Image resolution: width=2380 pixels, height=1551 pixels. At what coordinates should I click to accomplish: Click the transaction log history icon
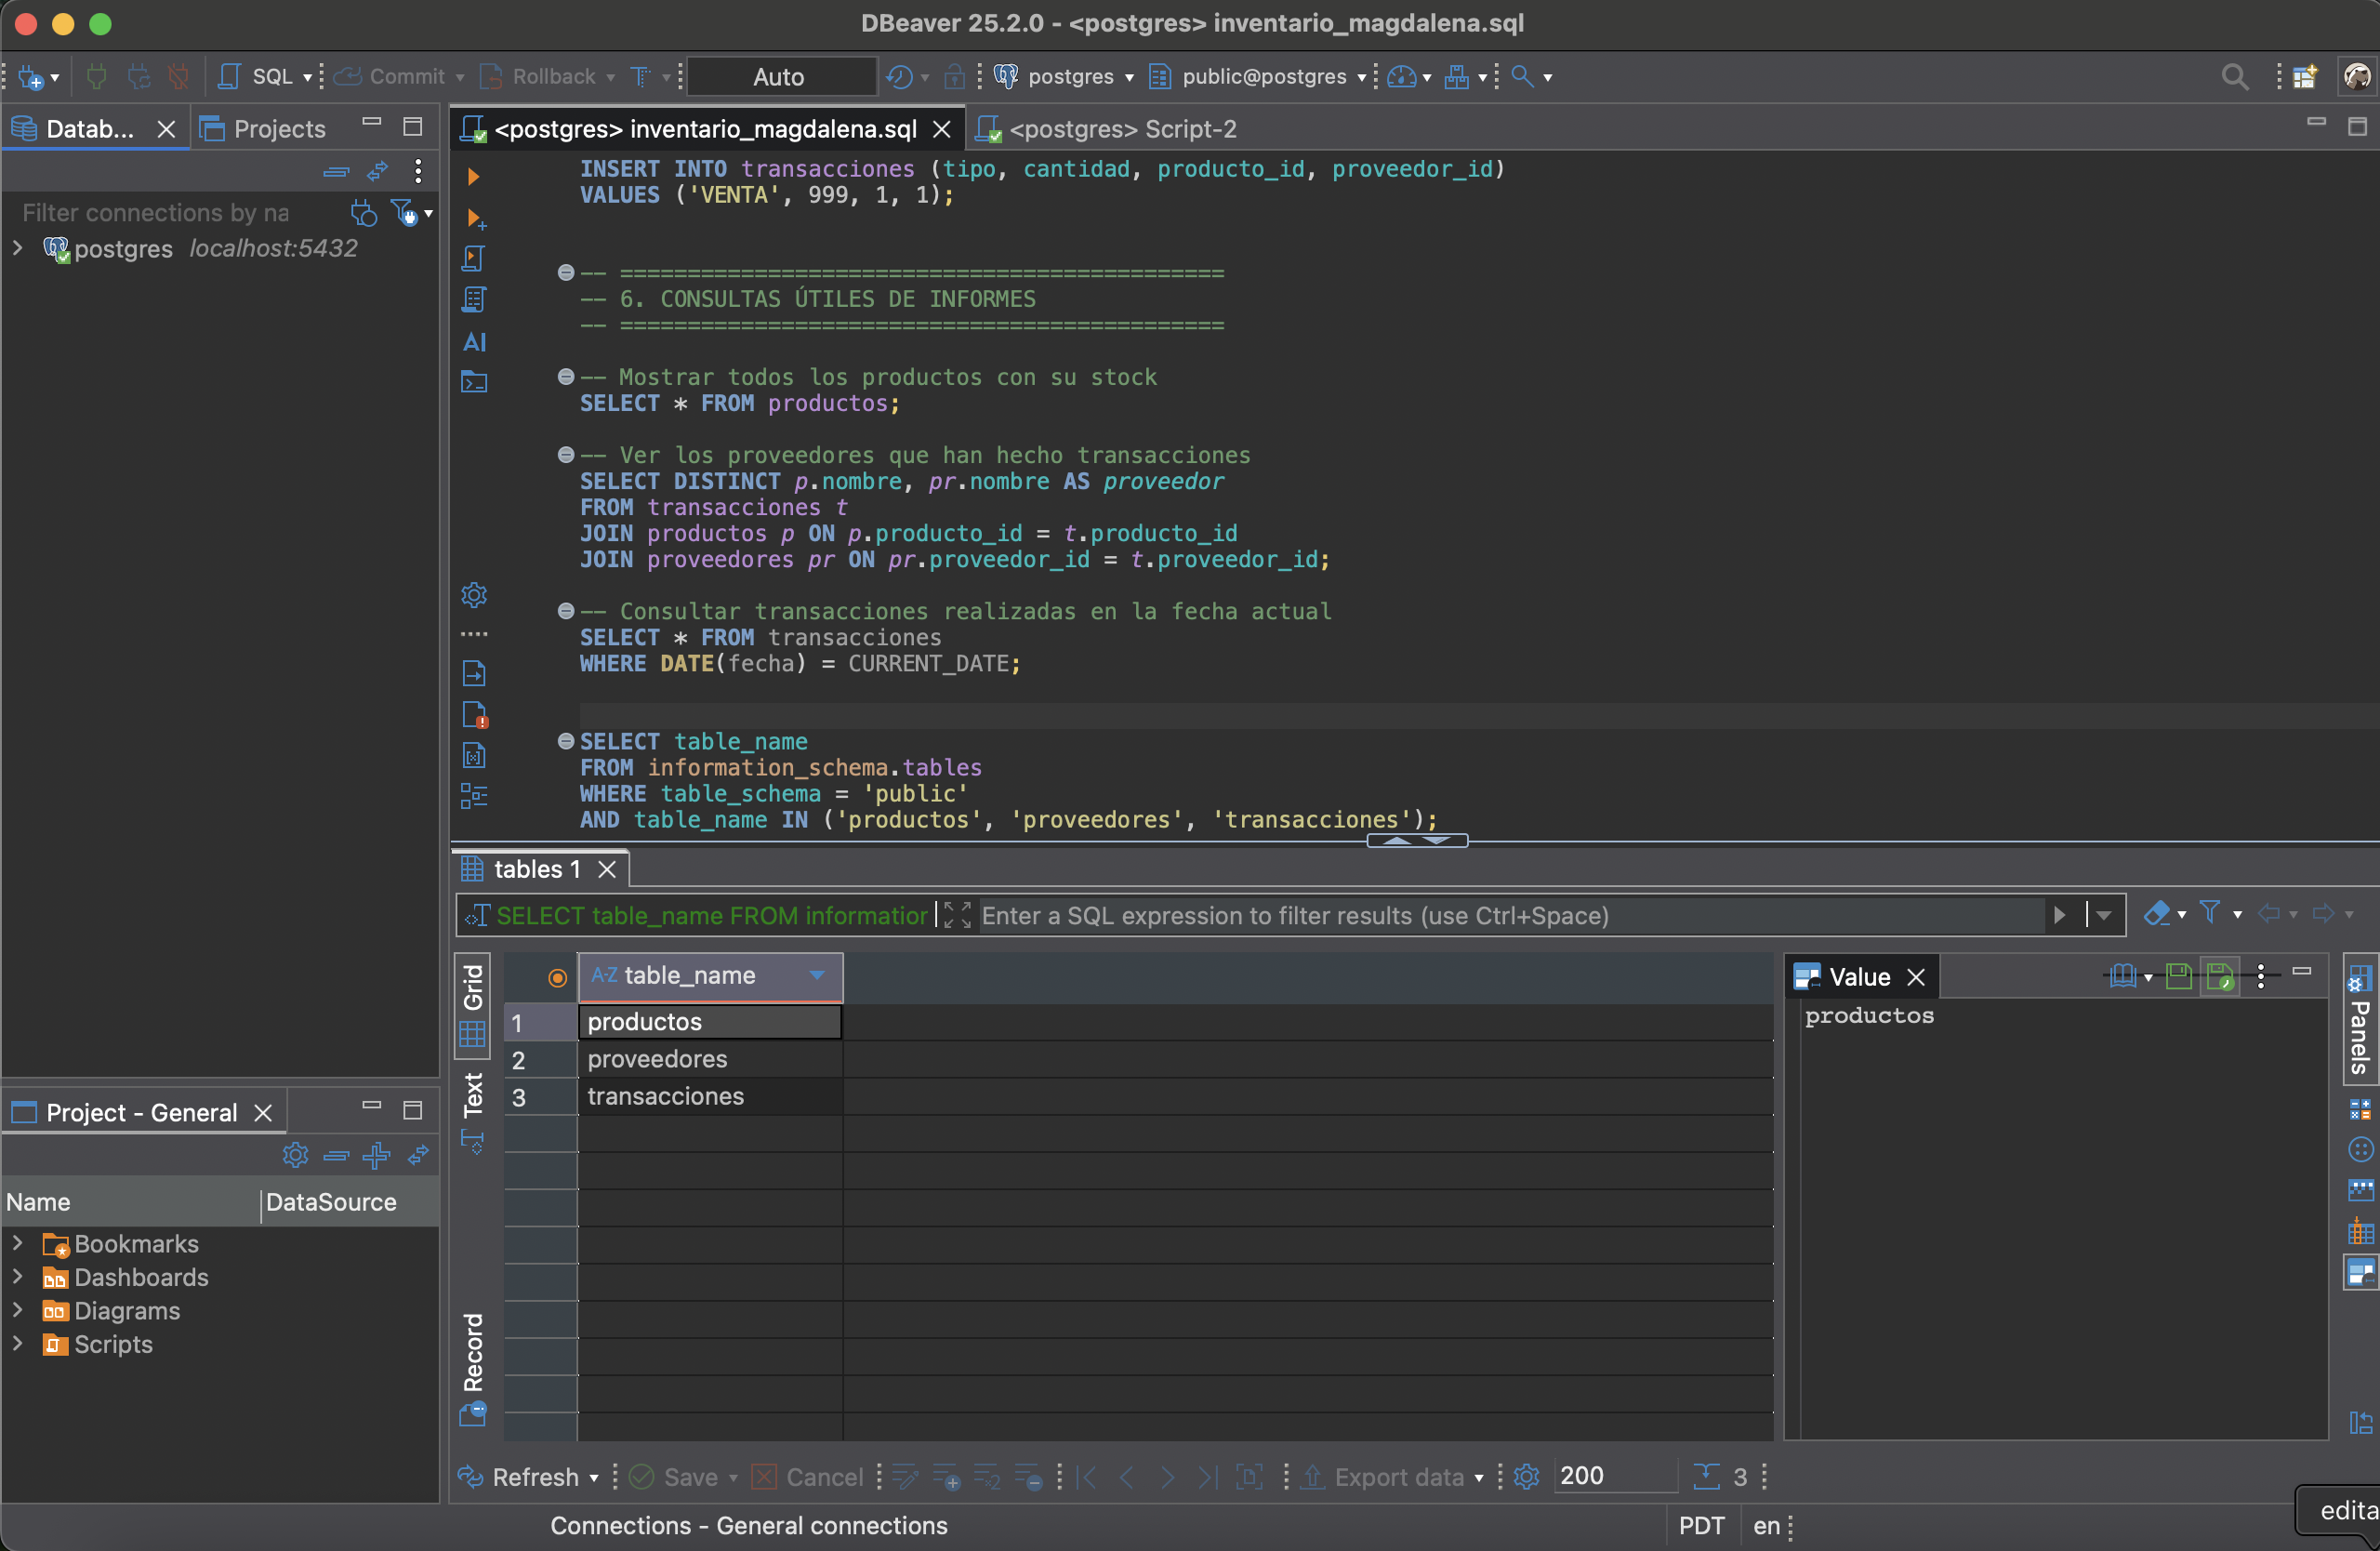[x=899, y=77]
